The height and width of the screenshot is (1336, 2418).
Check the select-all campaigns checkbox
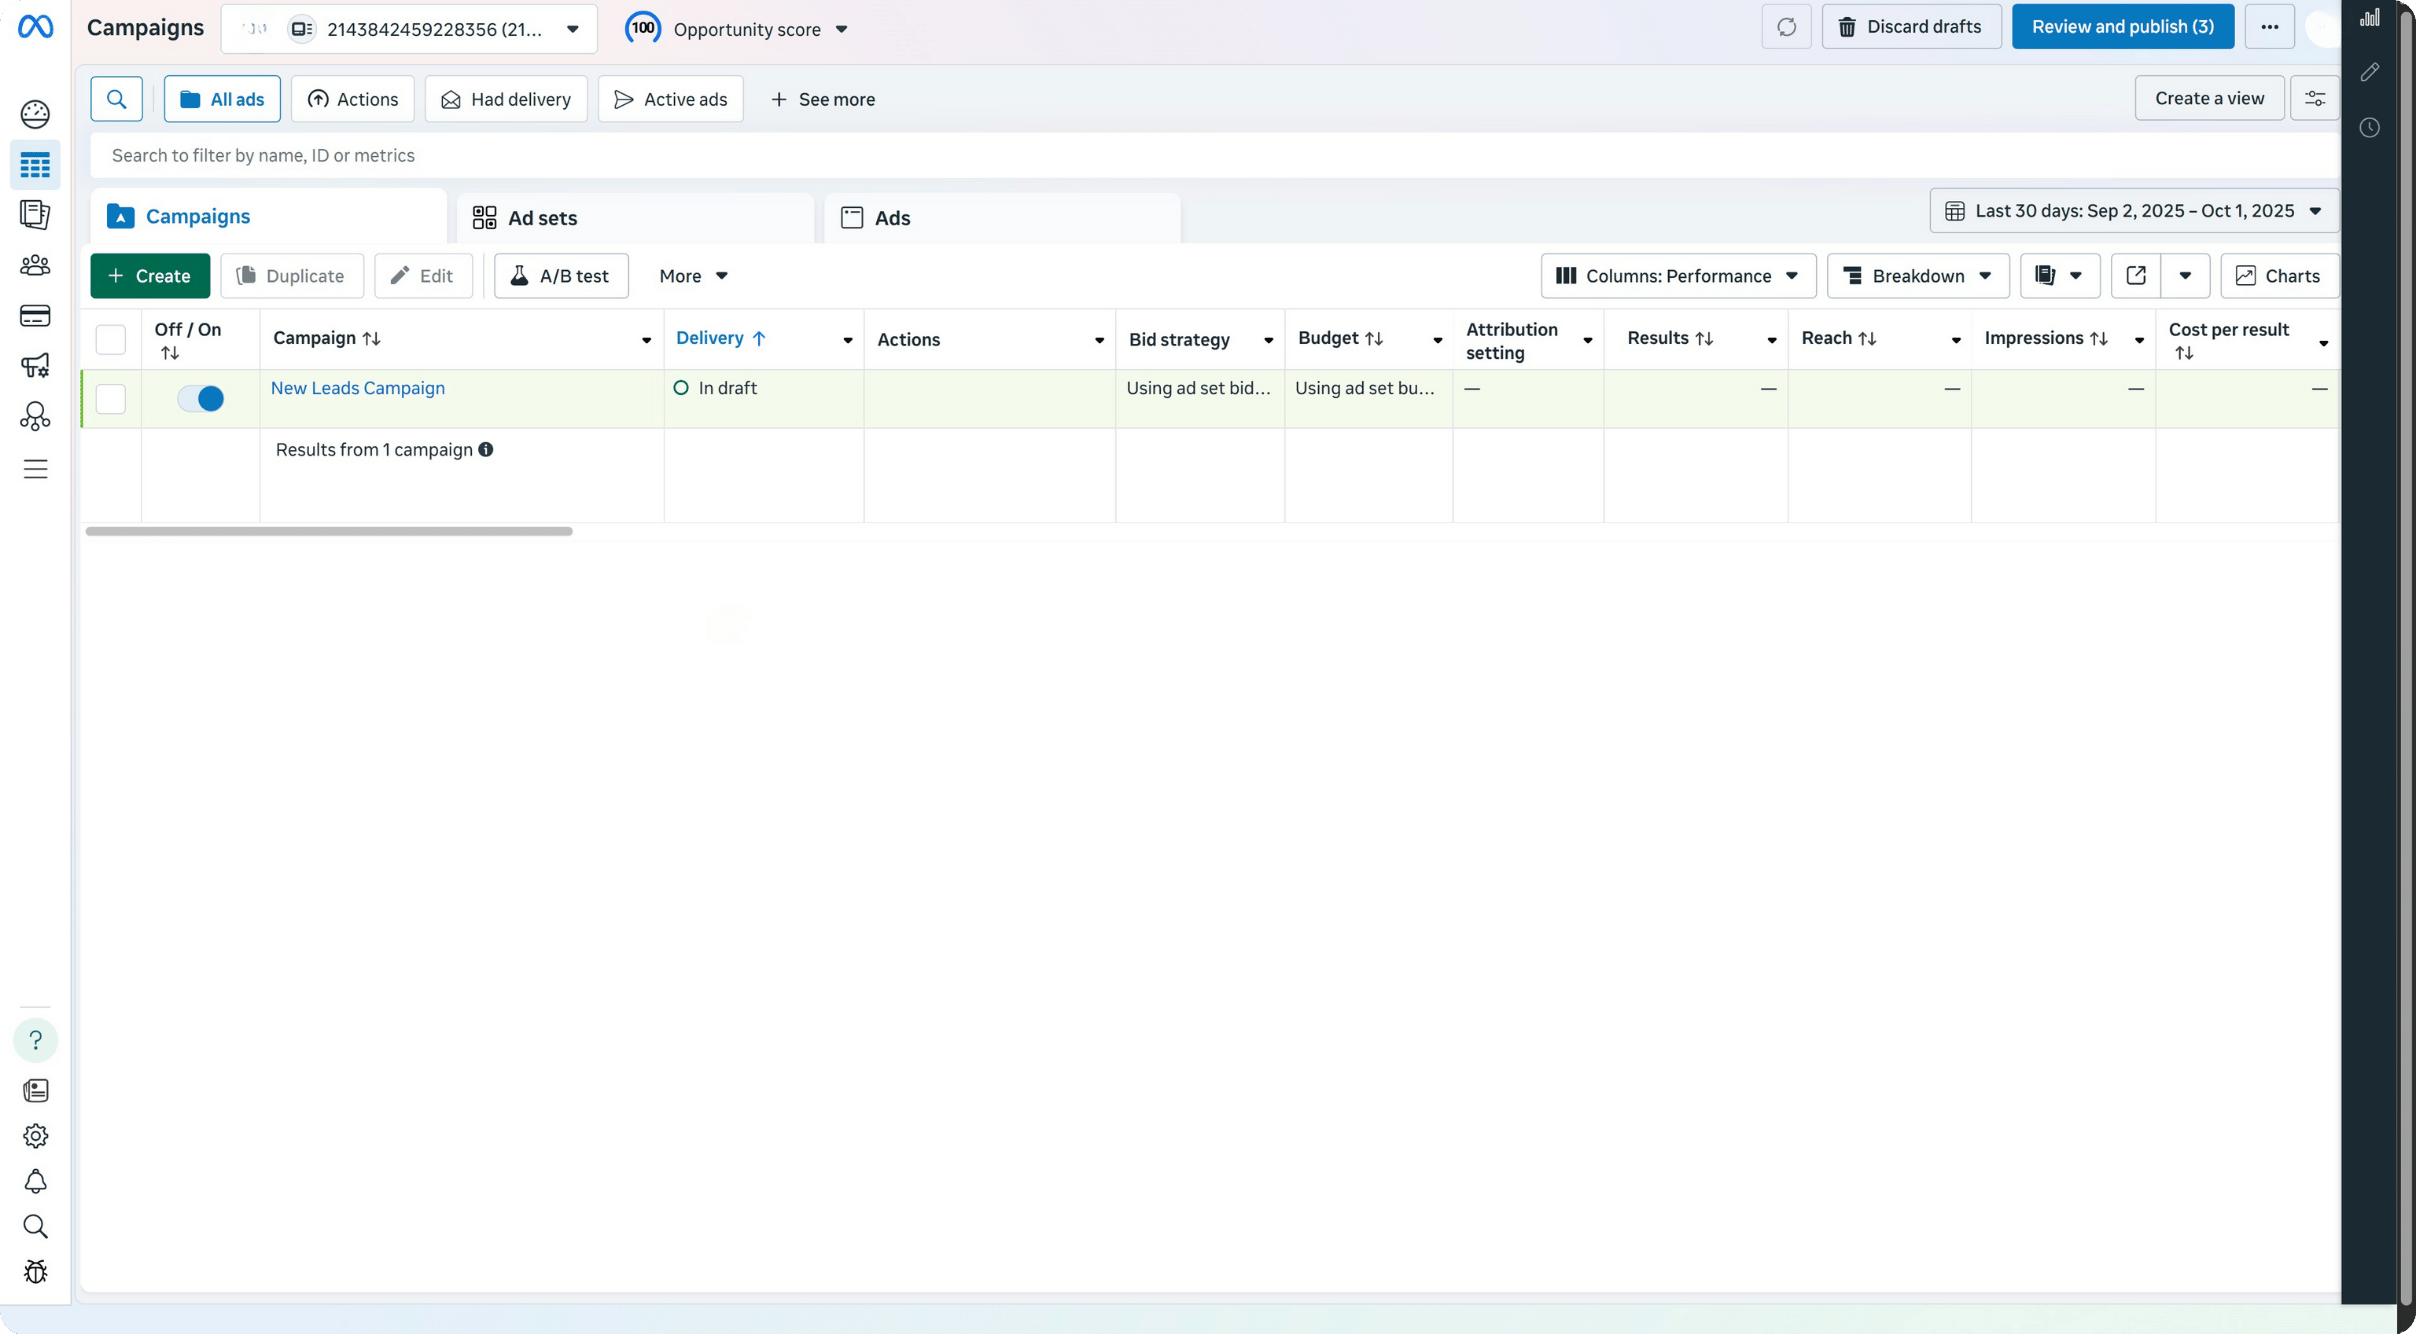point(110,340)
